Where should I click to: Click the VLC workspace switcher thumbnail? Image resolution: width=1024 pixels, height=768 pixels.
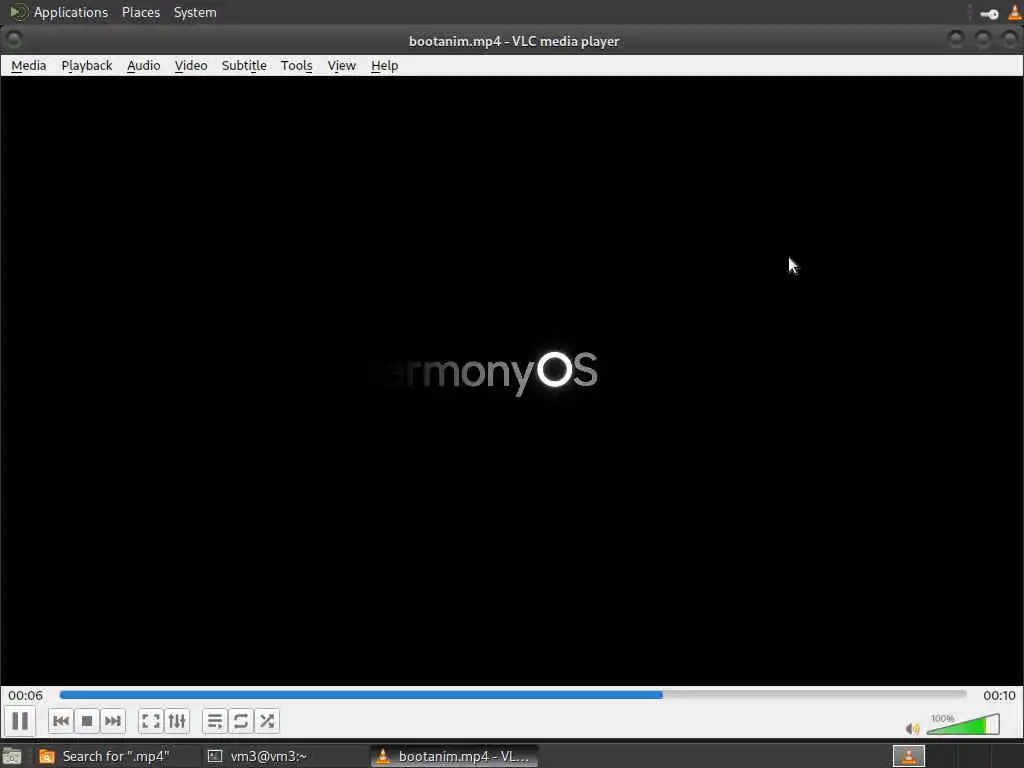coord(908,756)
